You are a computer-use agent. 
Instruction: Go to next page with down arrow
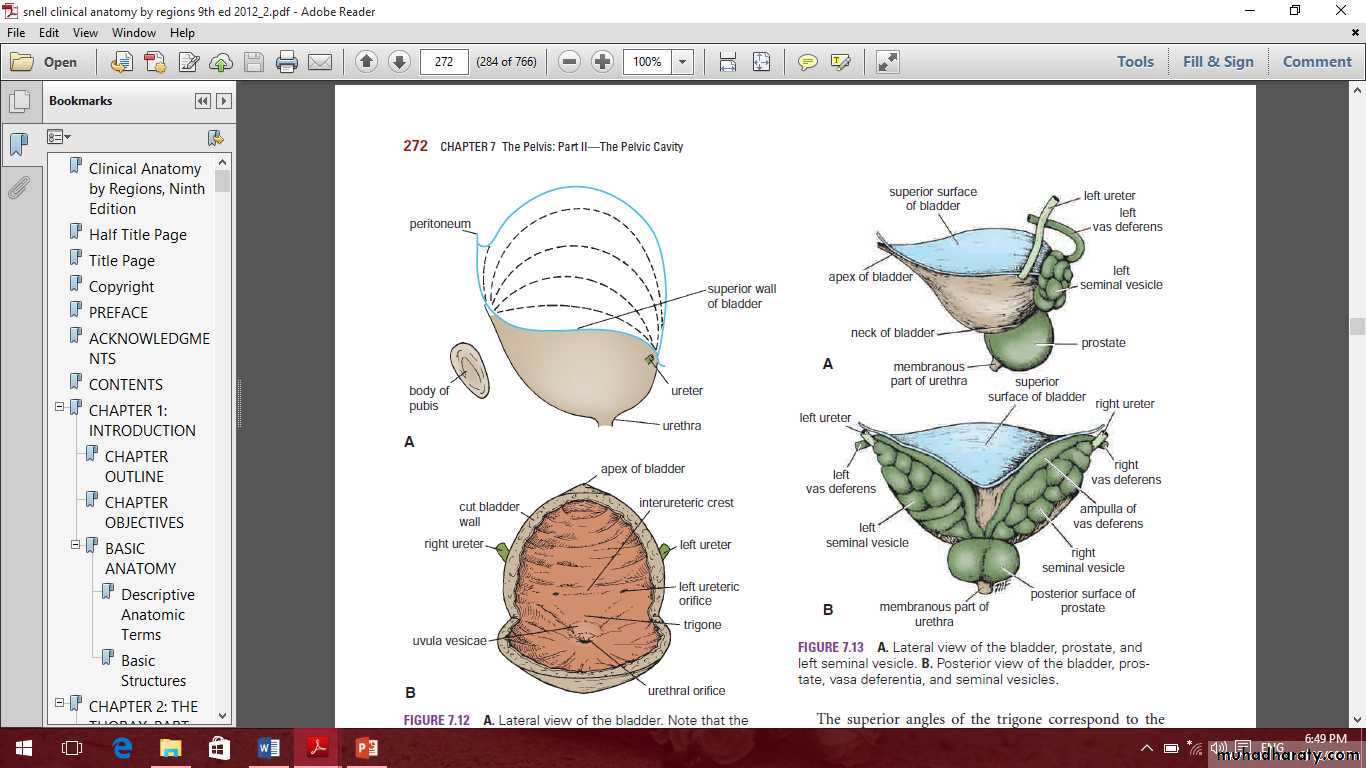coord(399,62)
